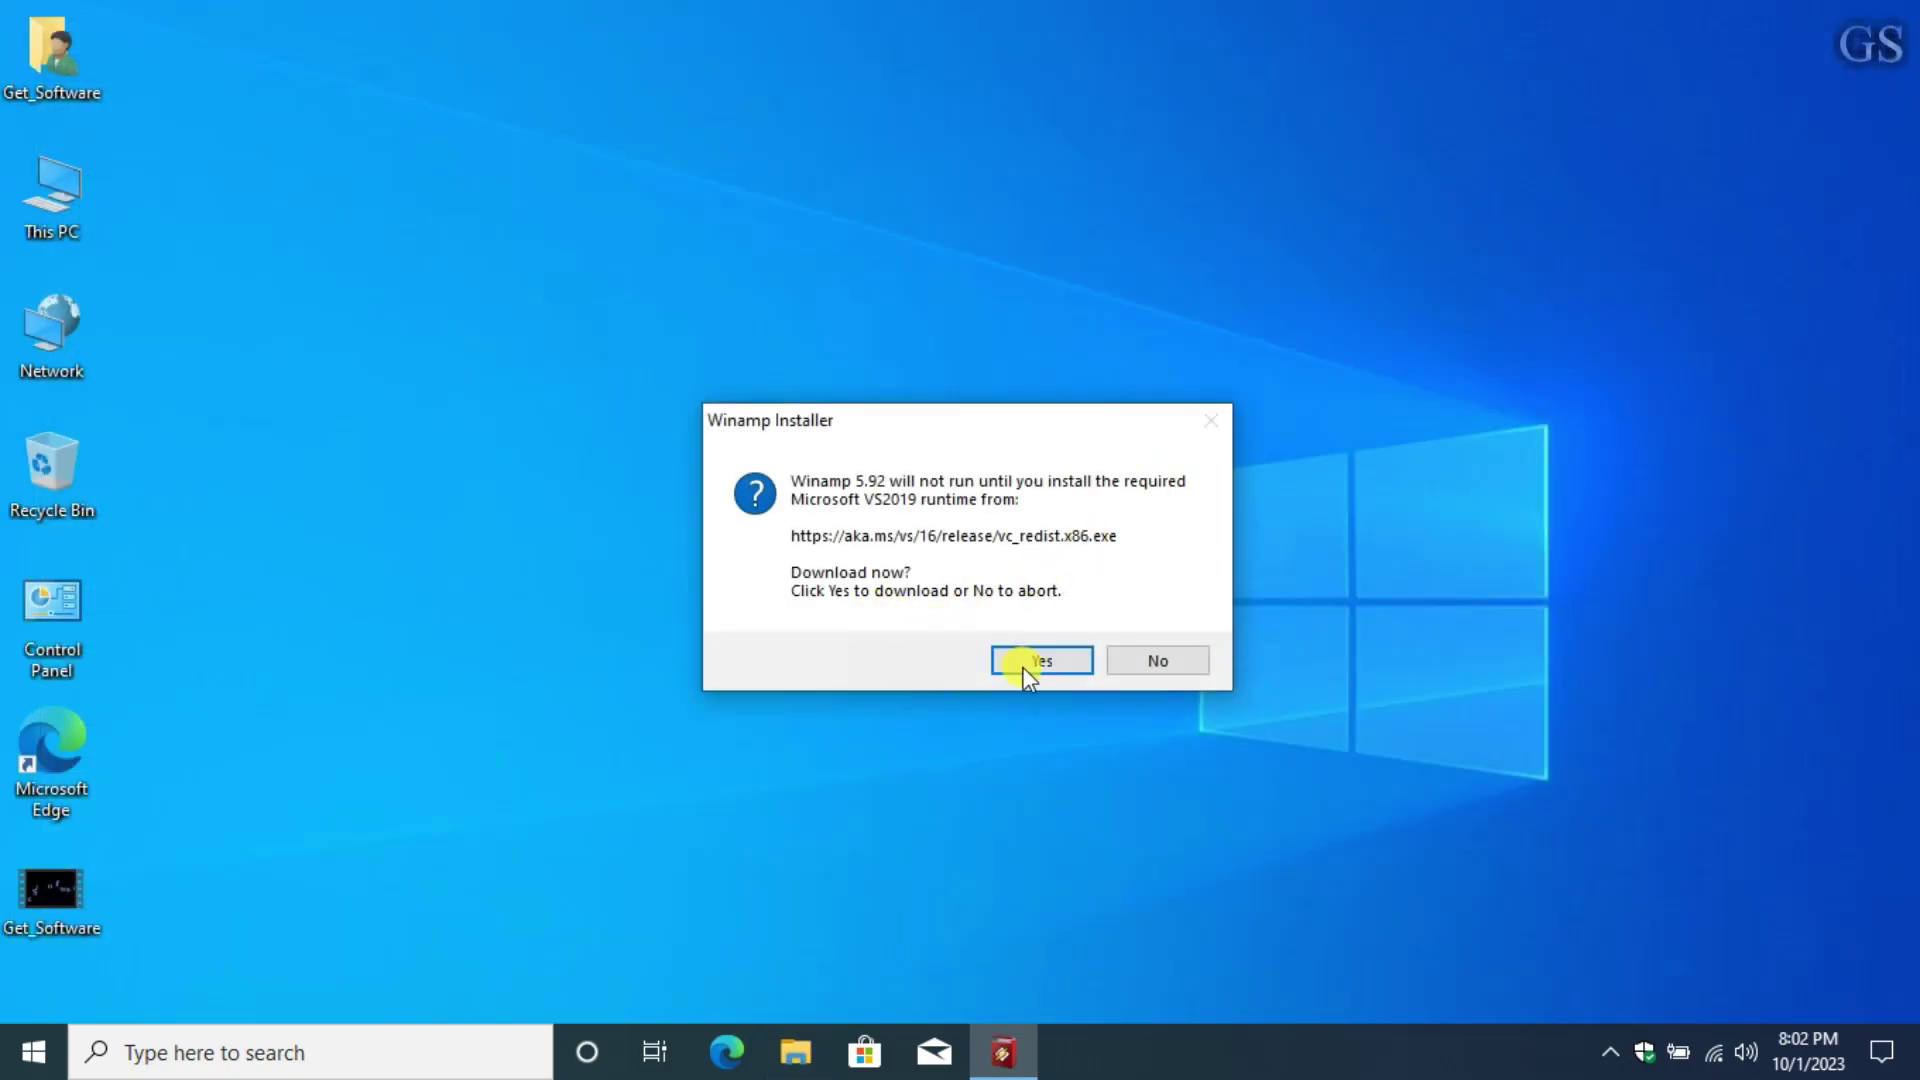This screenshot has width=1920, height=1080.
Task: Open the clock showing 8:02 PM
Action: coord(1808,1052)
